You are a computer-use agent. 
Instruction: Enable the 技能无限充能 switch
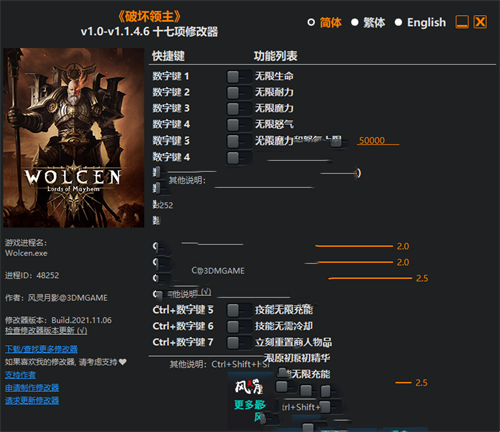coord(239,310)
